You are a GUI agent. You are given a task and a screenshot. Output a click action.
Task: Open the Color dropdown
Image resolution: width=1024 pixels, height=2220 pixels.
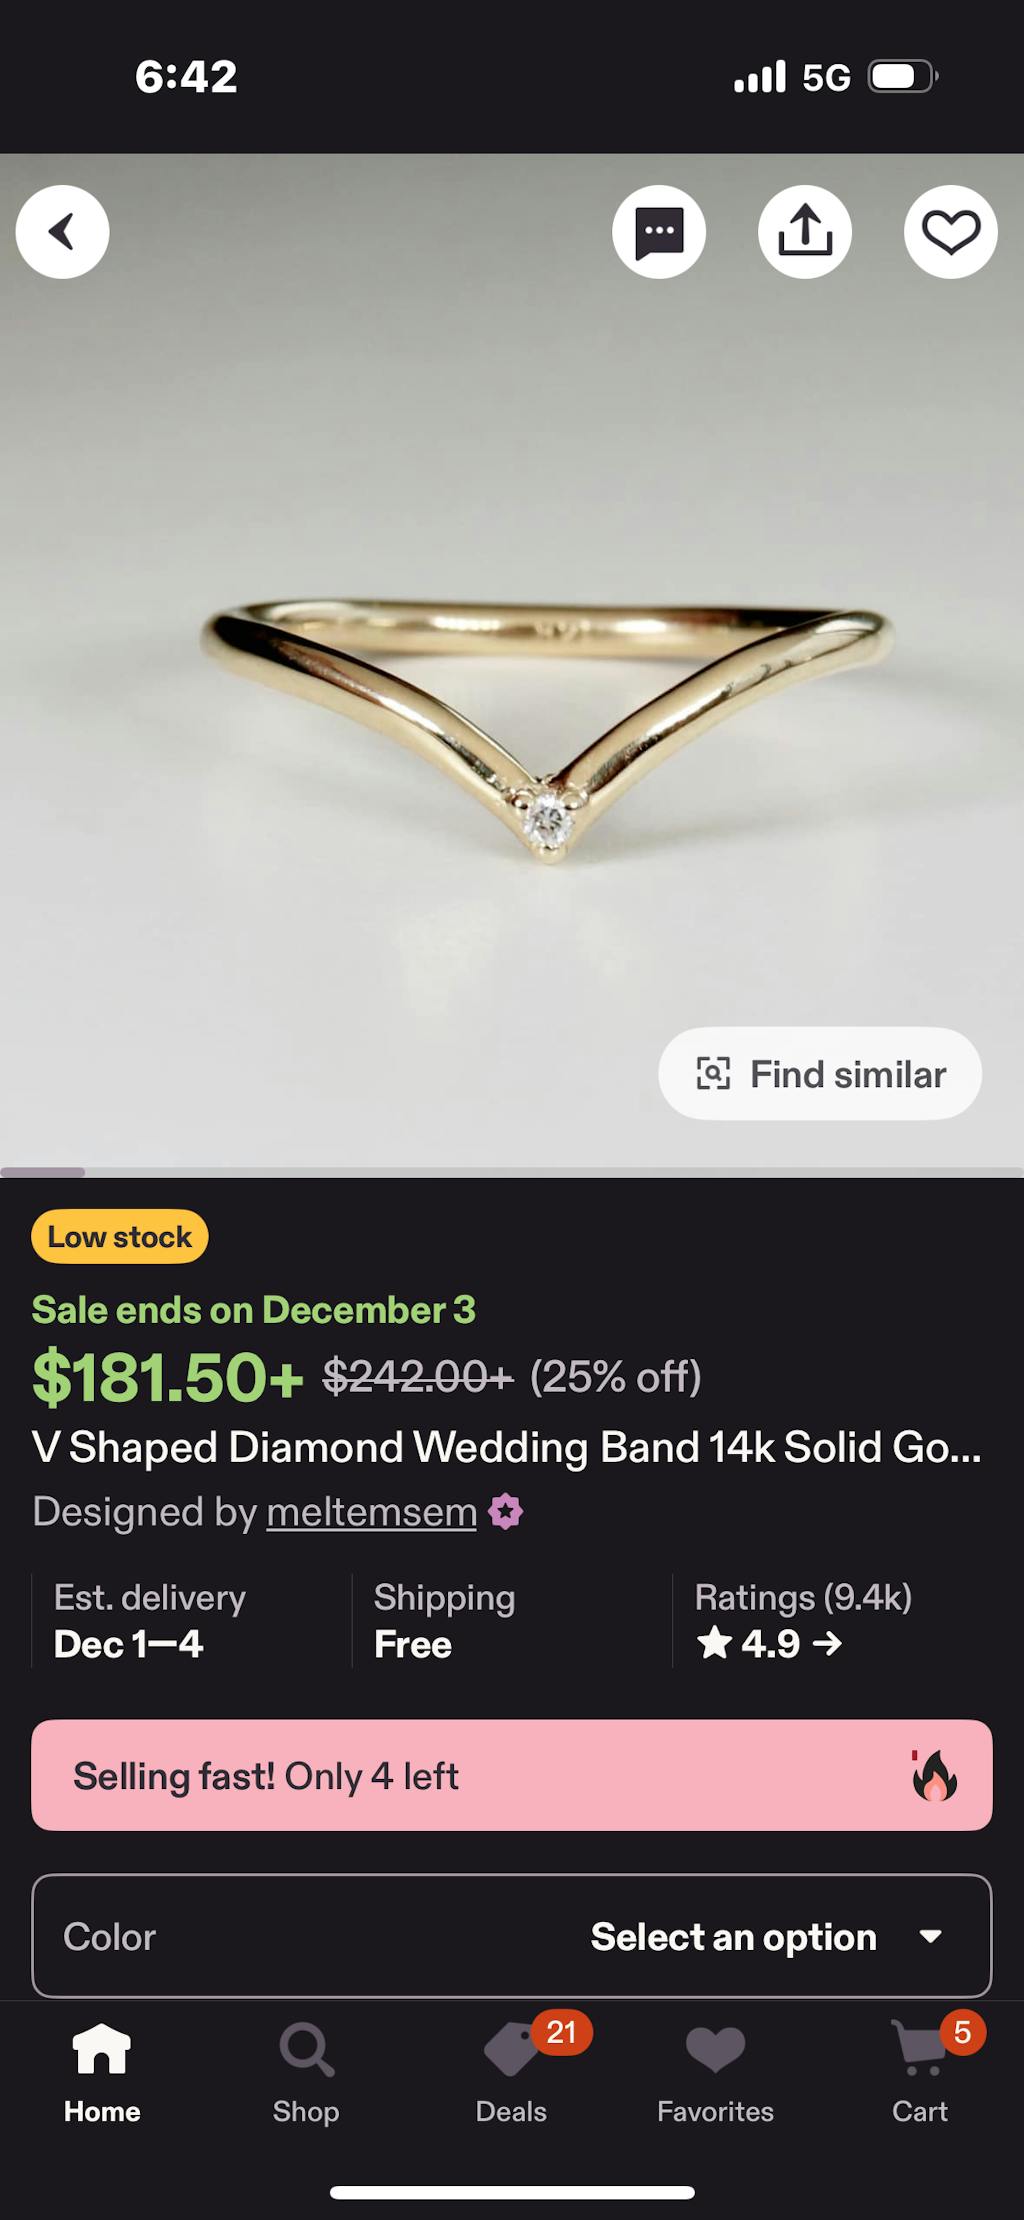[511, 1937]
